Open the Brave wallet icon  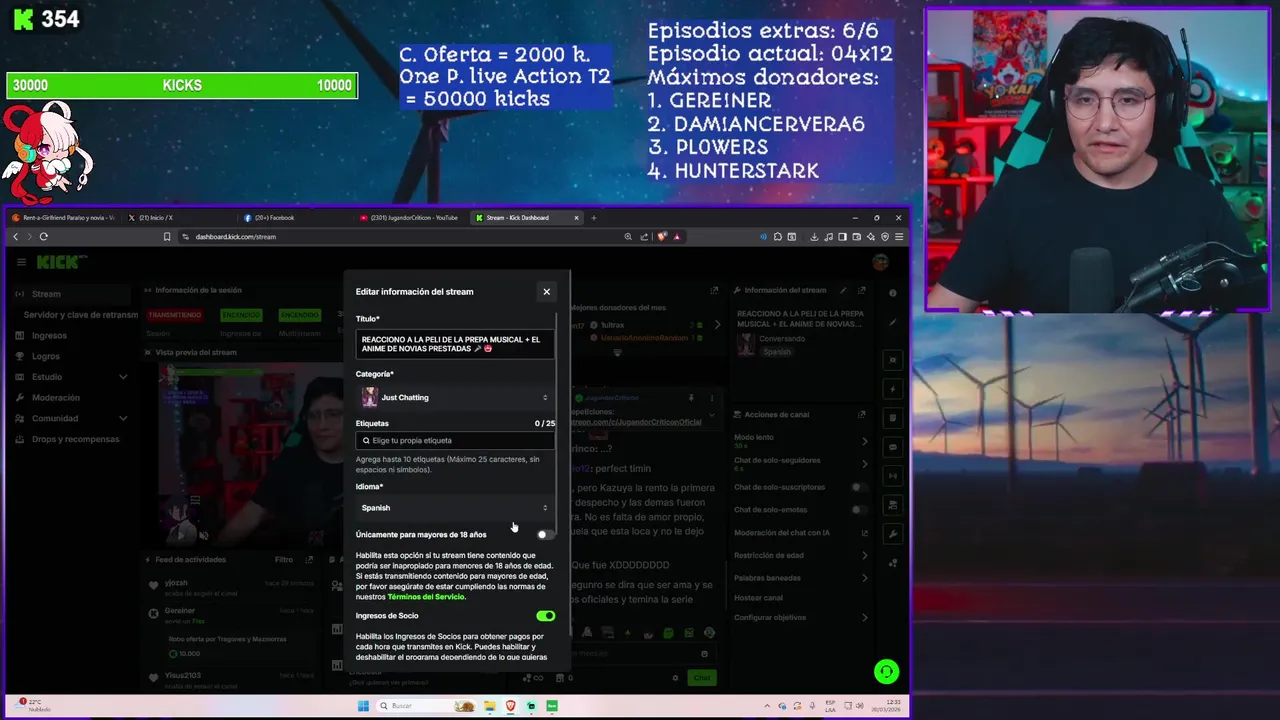tap(857, 237)
